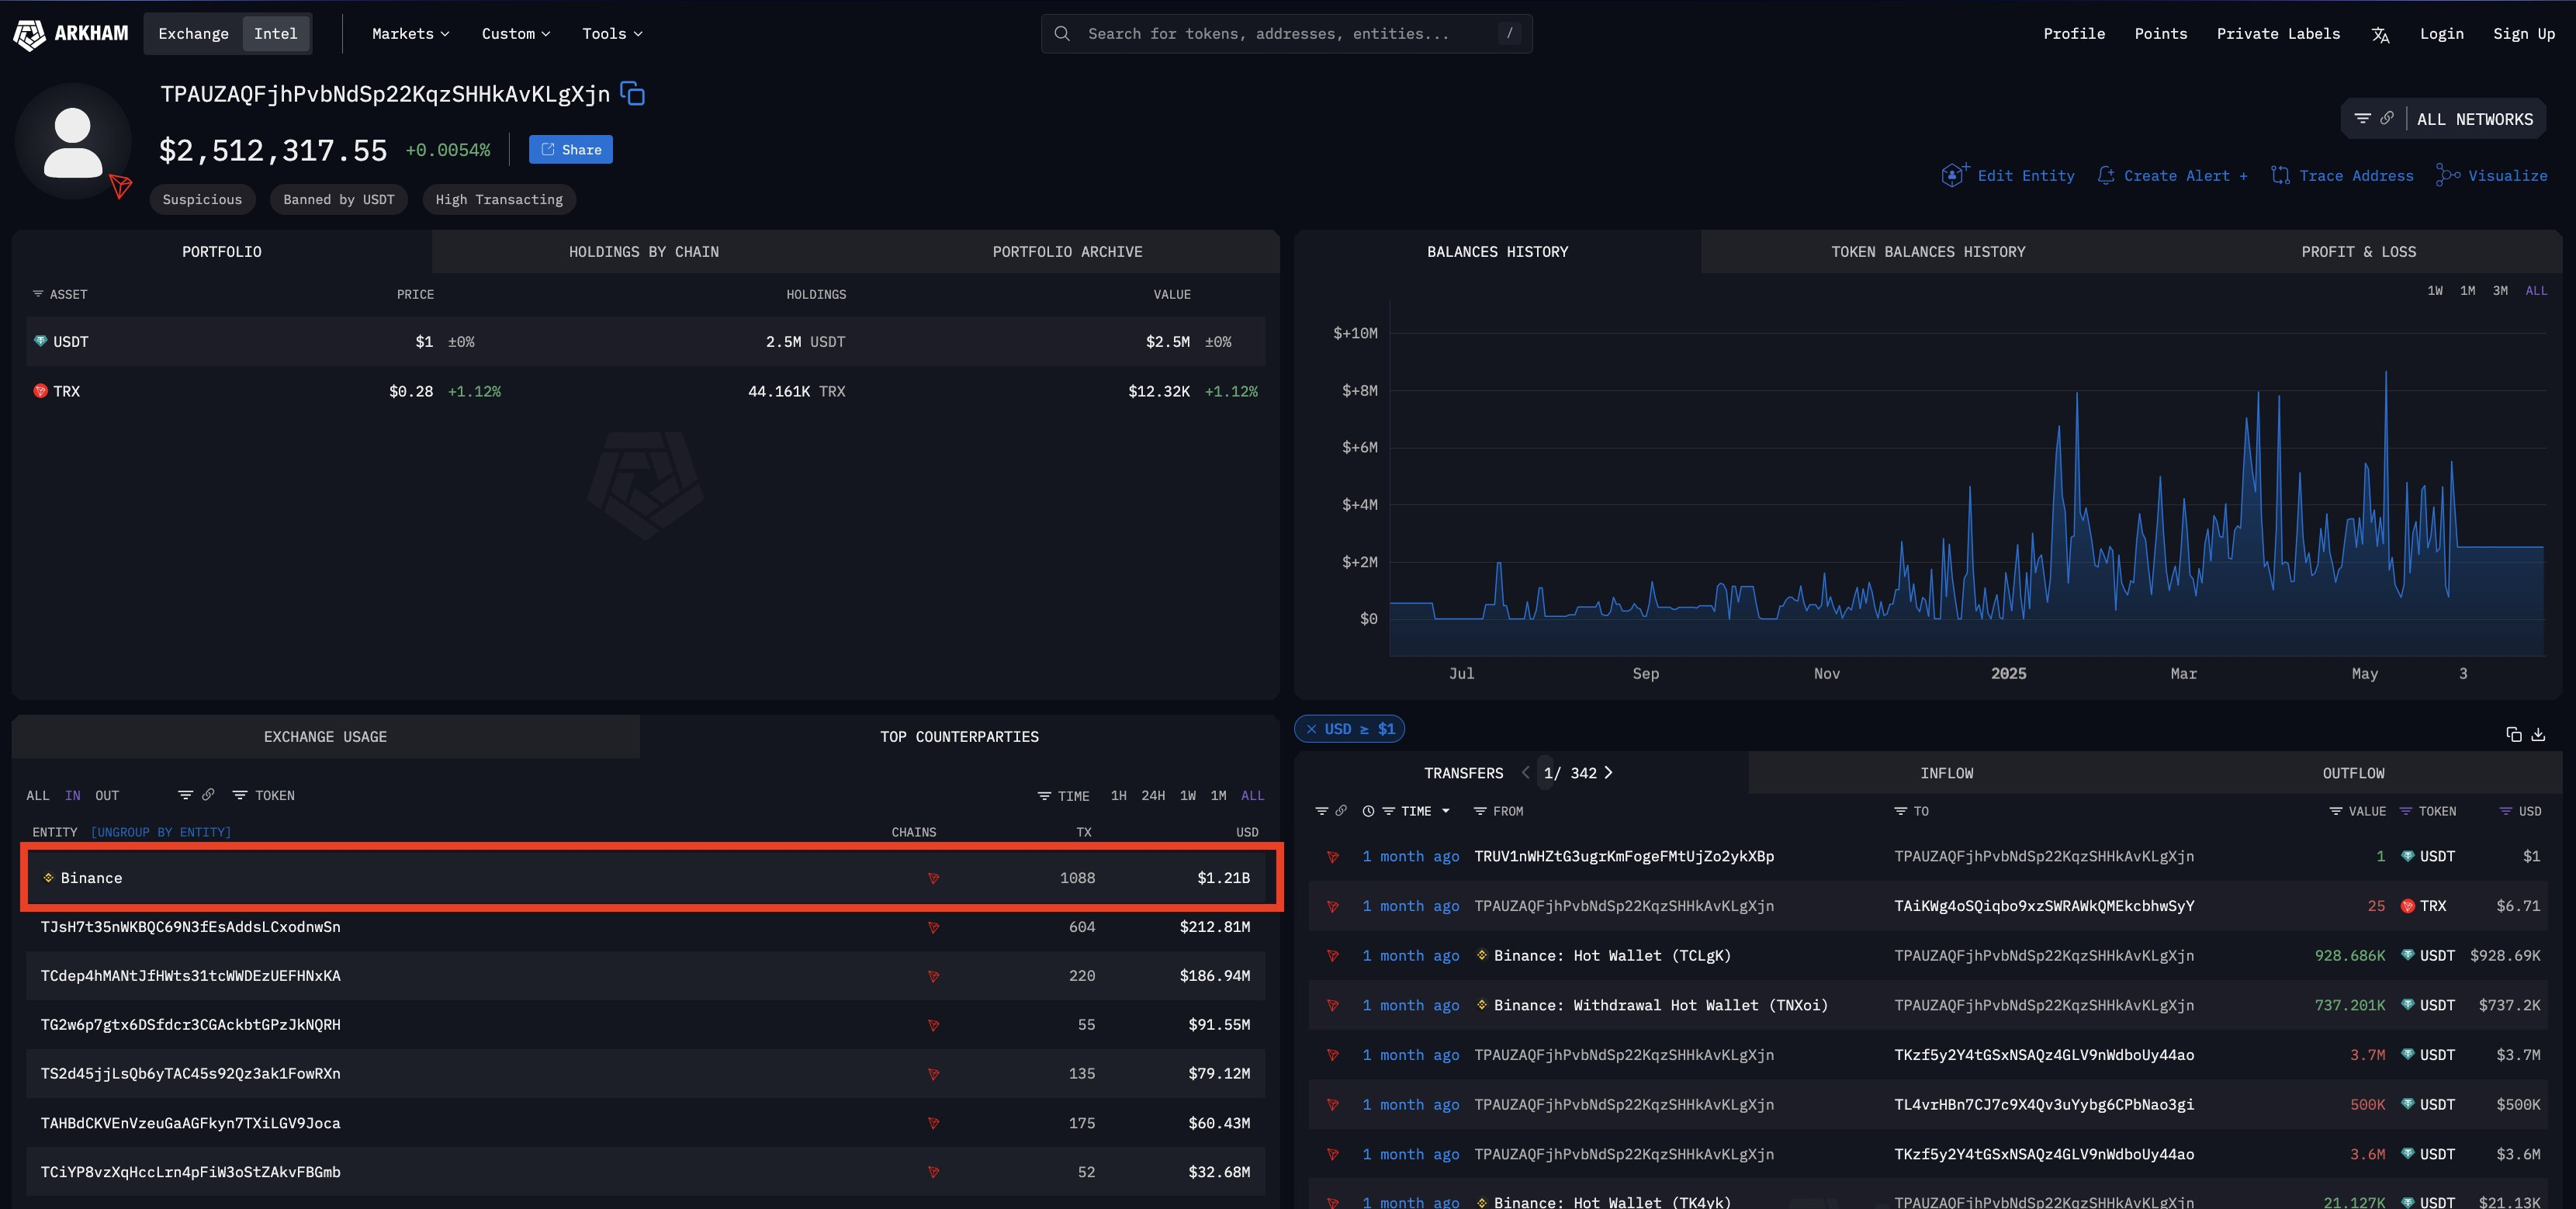Click the Tron chain icon in the Binance row

[x=933, y=878]
